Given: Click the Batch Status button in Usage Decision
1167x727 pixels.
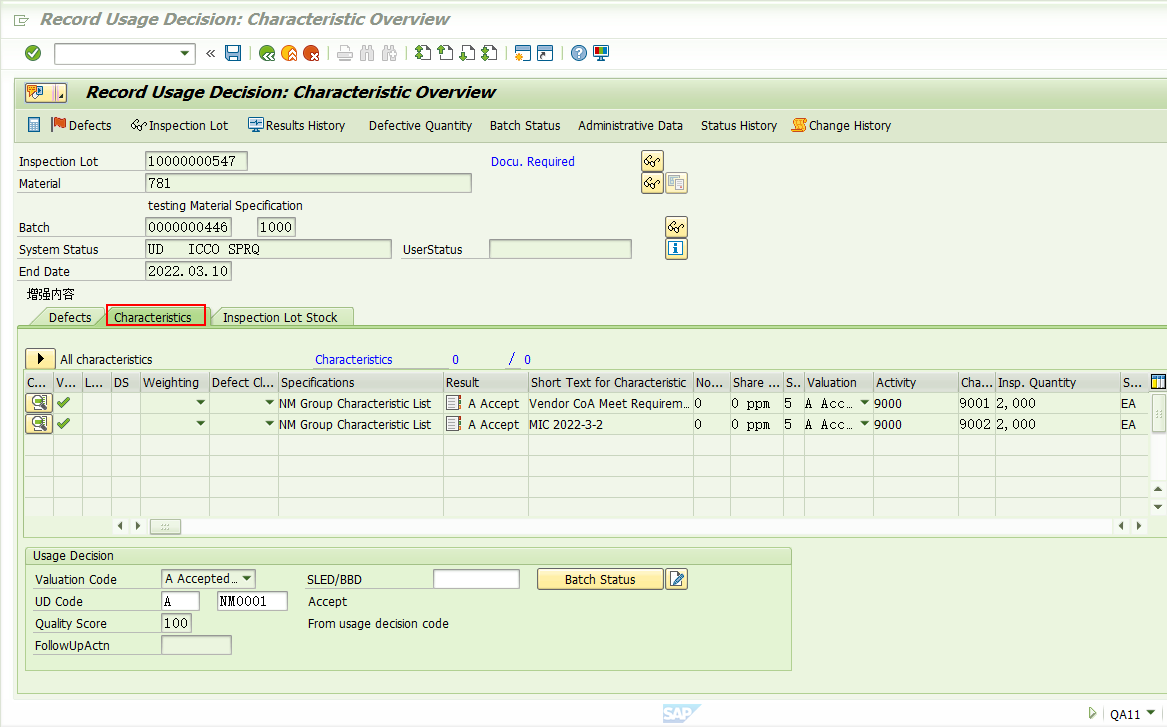Looking at the screenshot, I should [x=600, y=579].
